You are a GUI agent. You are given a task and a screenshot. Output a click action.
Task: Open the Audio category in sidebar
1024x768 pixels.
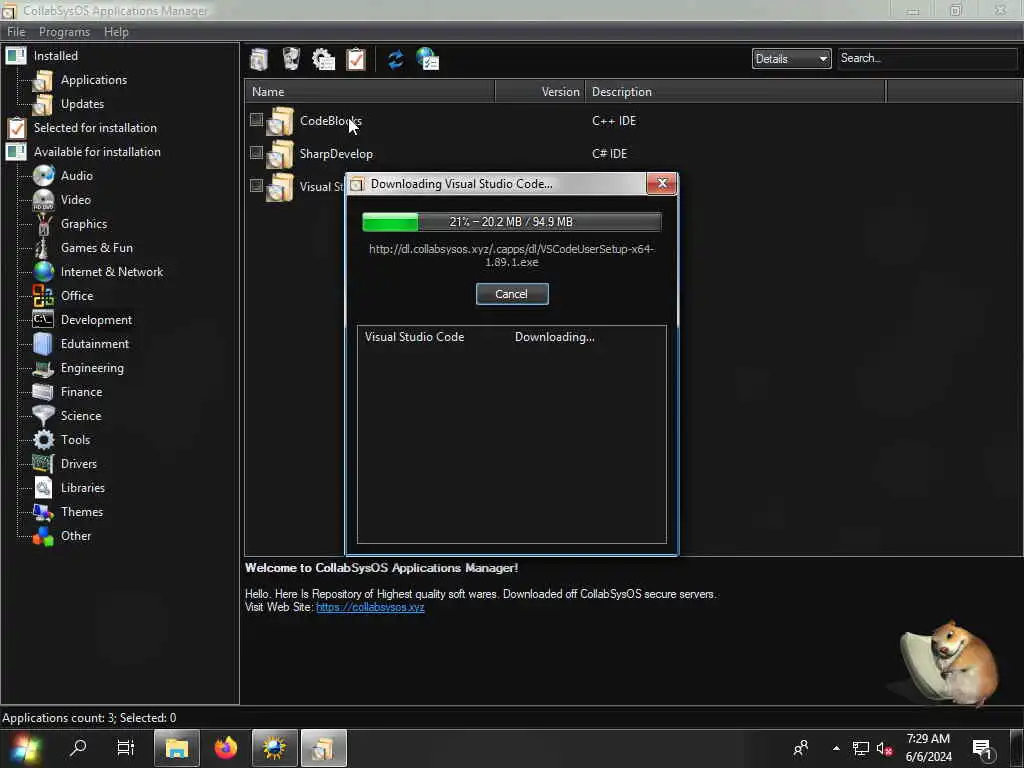[76, 176]
